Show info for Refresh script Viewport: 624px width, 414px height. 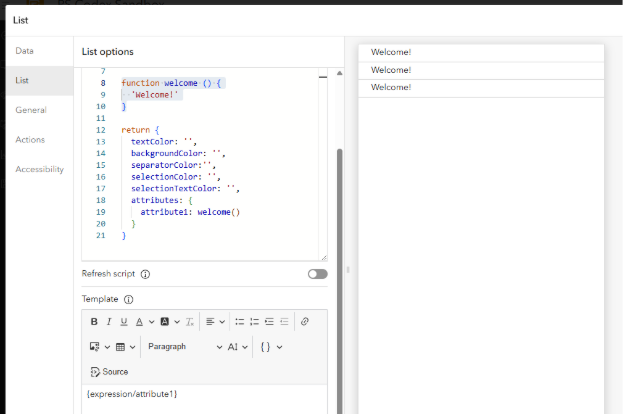pos(145,274)
